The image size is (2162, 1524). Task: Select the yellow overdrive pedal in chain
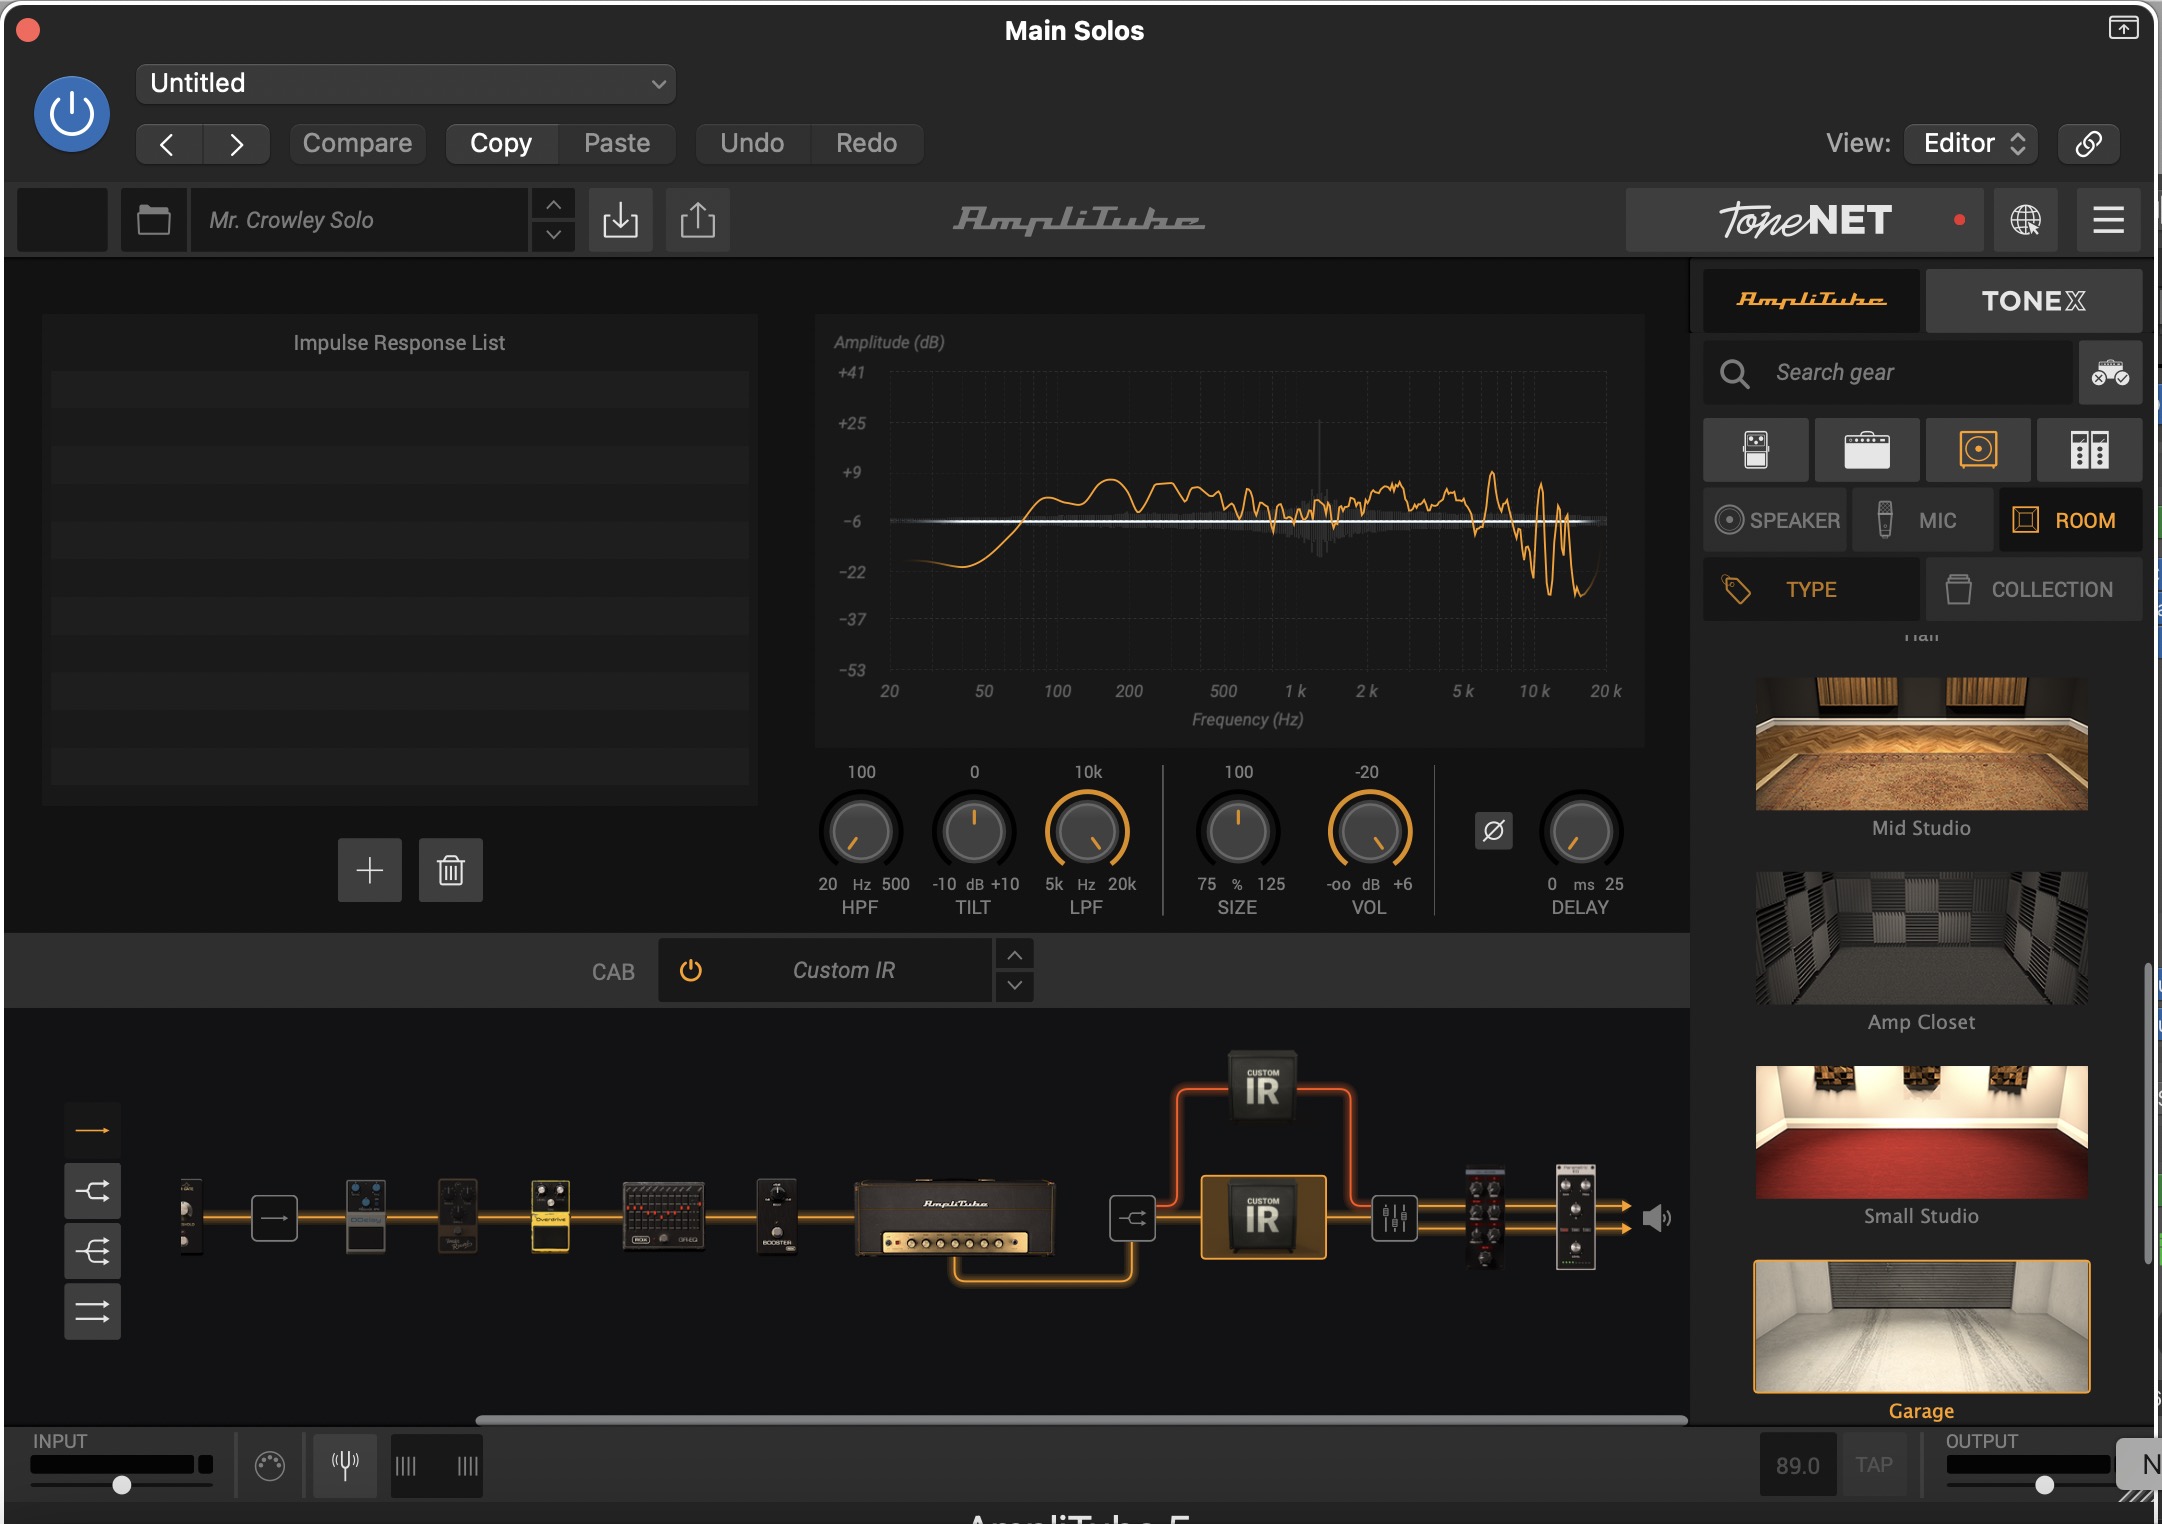pos(550,1216)
